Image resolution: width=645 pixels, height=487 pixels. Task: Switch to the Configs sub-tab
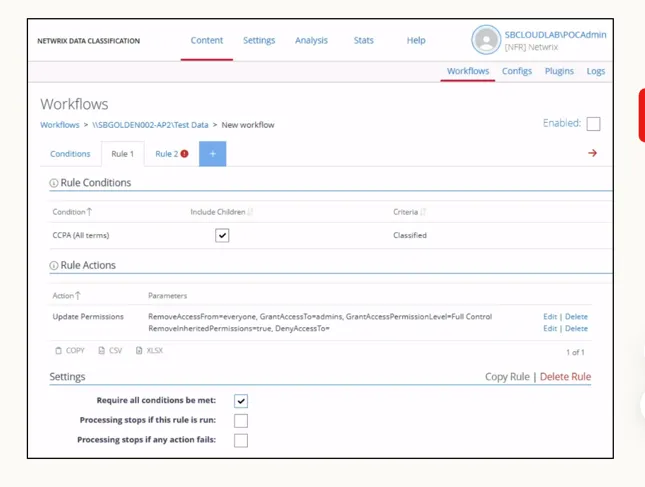coord(517,71)
